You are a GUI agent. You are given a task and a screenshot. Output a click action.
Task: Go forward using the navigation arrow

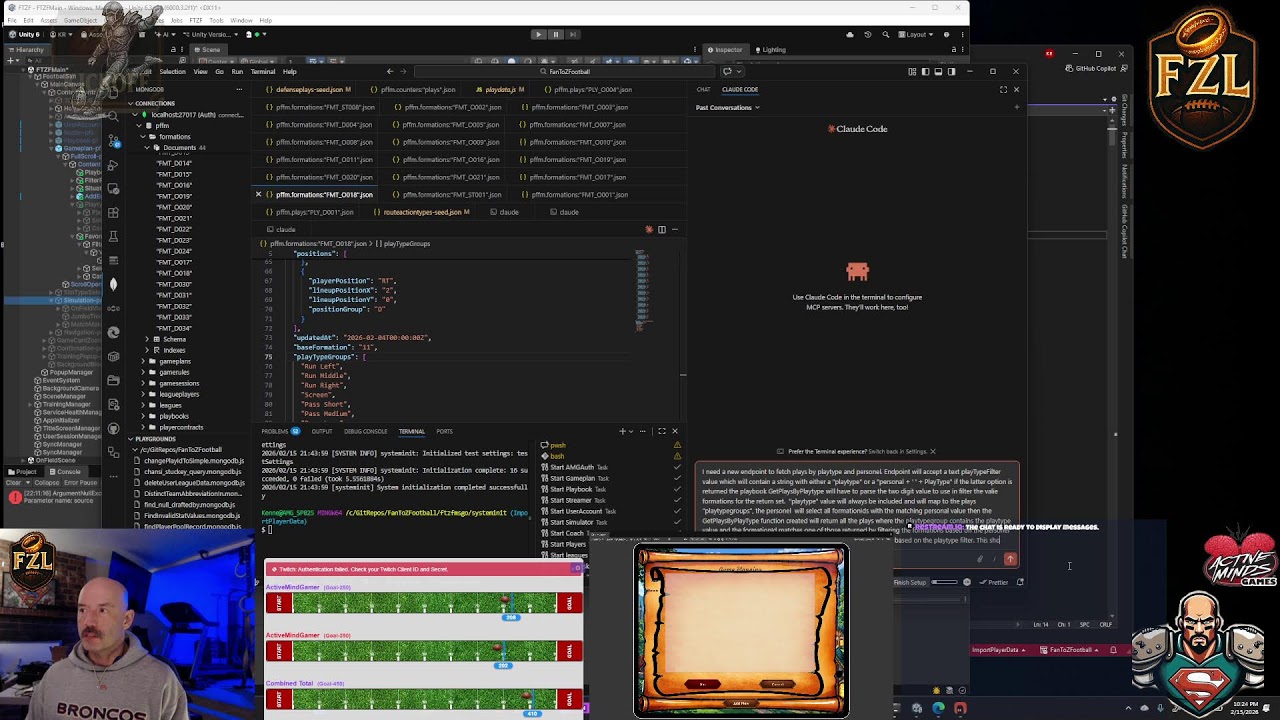pos(404,71)
